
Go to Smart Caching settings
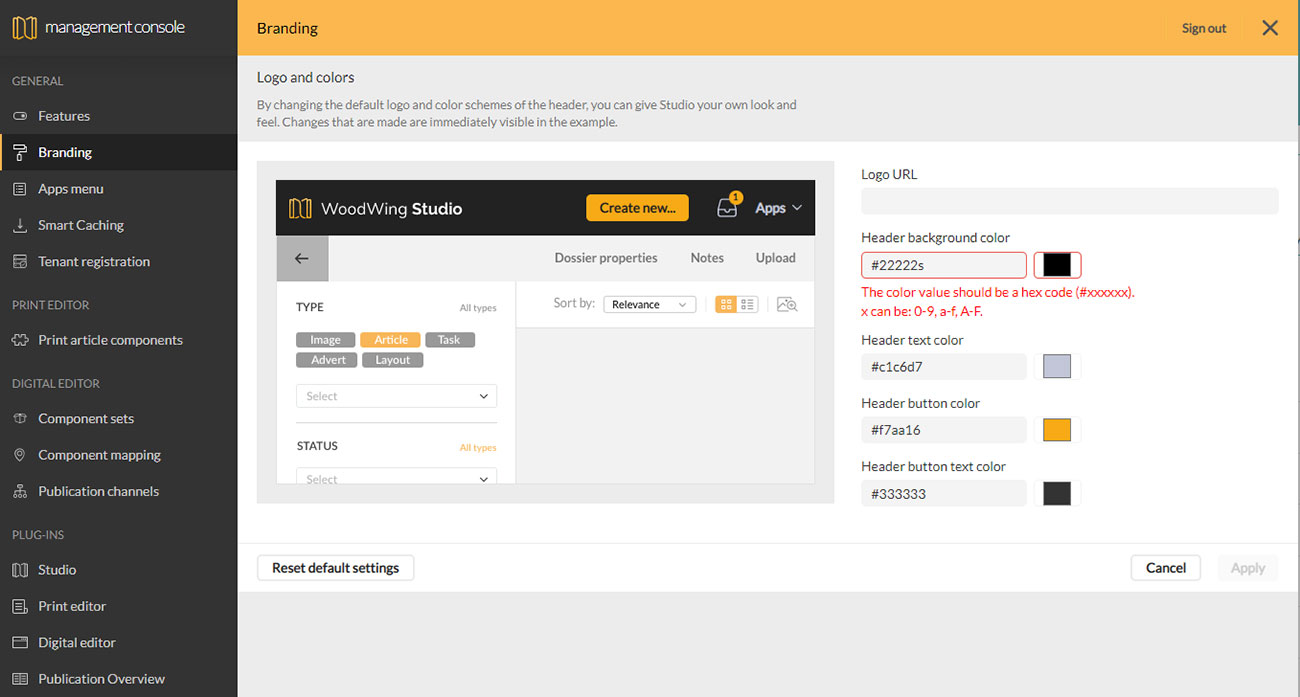(81, 225)
